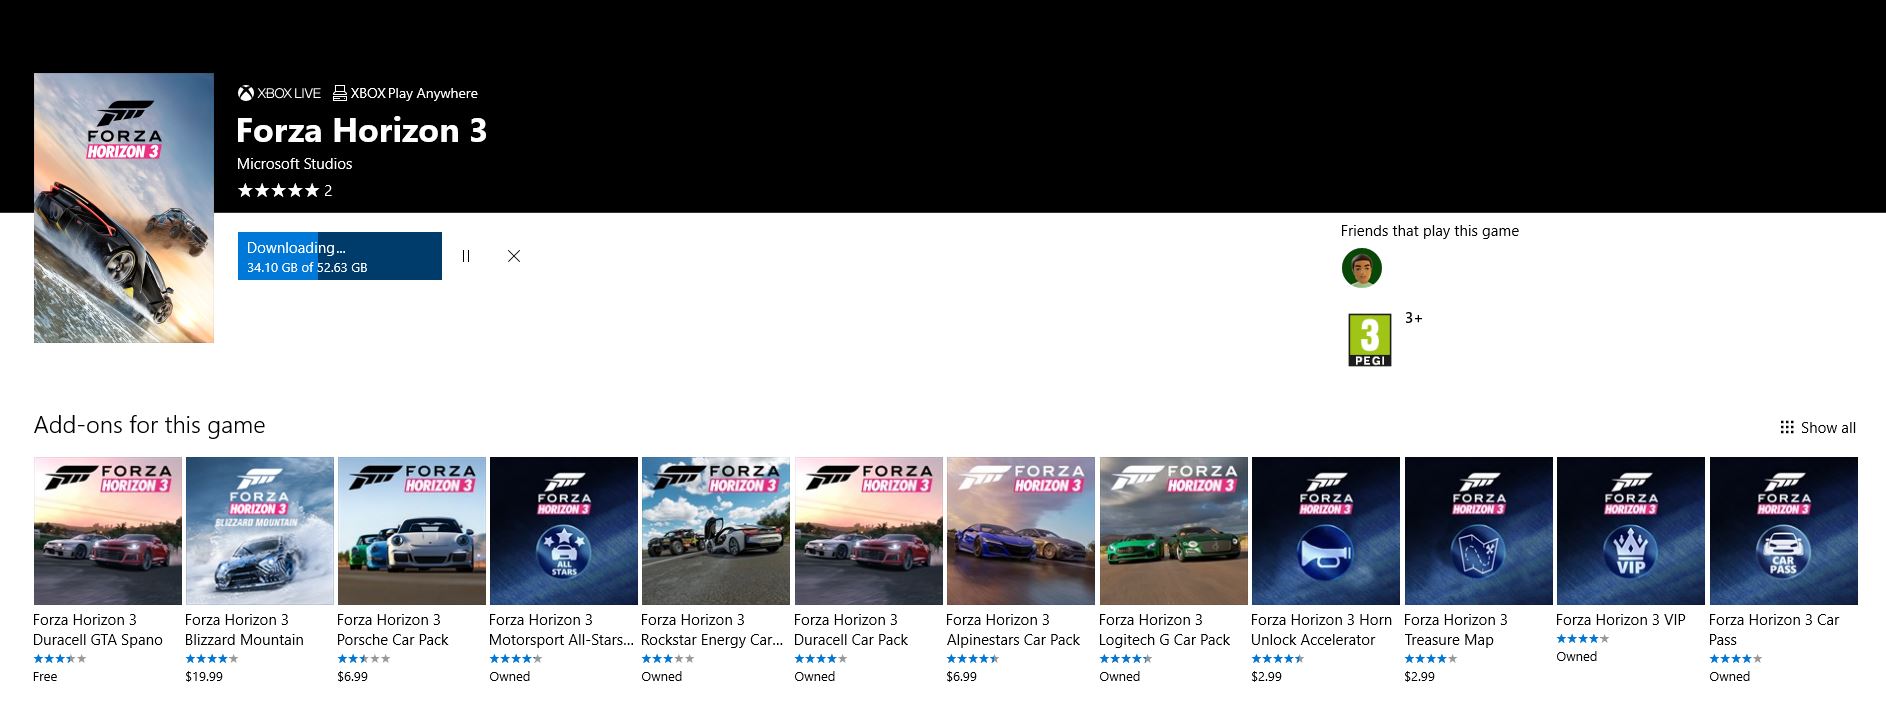Click the Owned label under Car Pass
The height and width of the screenshot is (728, 1886).
[1730, 677]
